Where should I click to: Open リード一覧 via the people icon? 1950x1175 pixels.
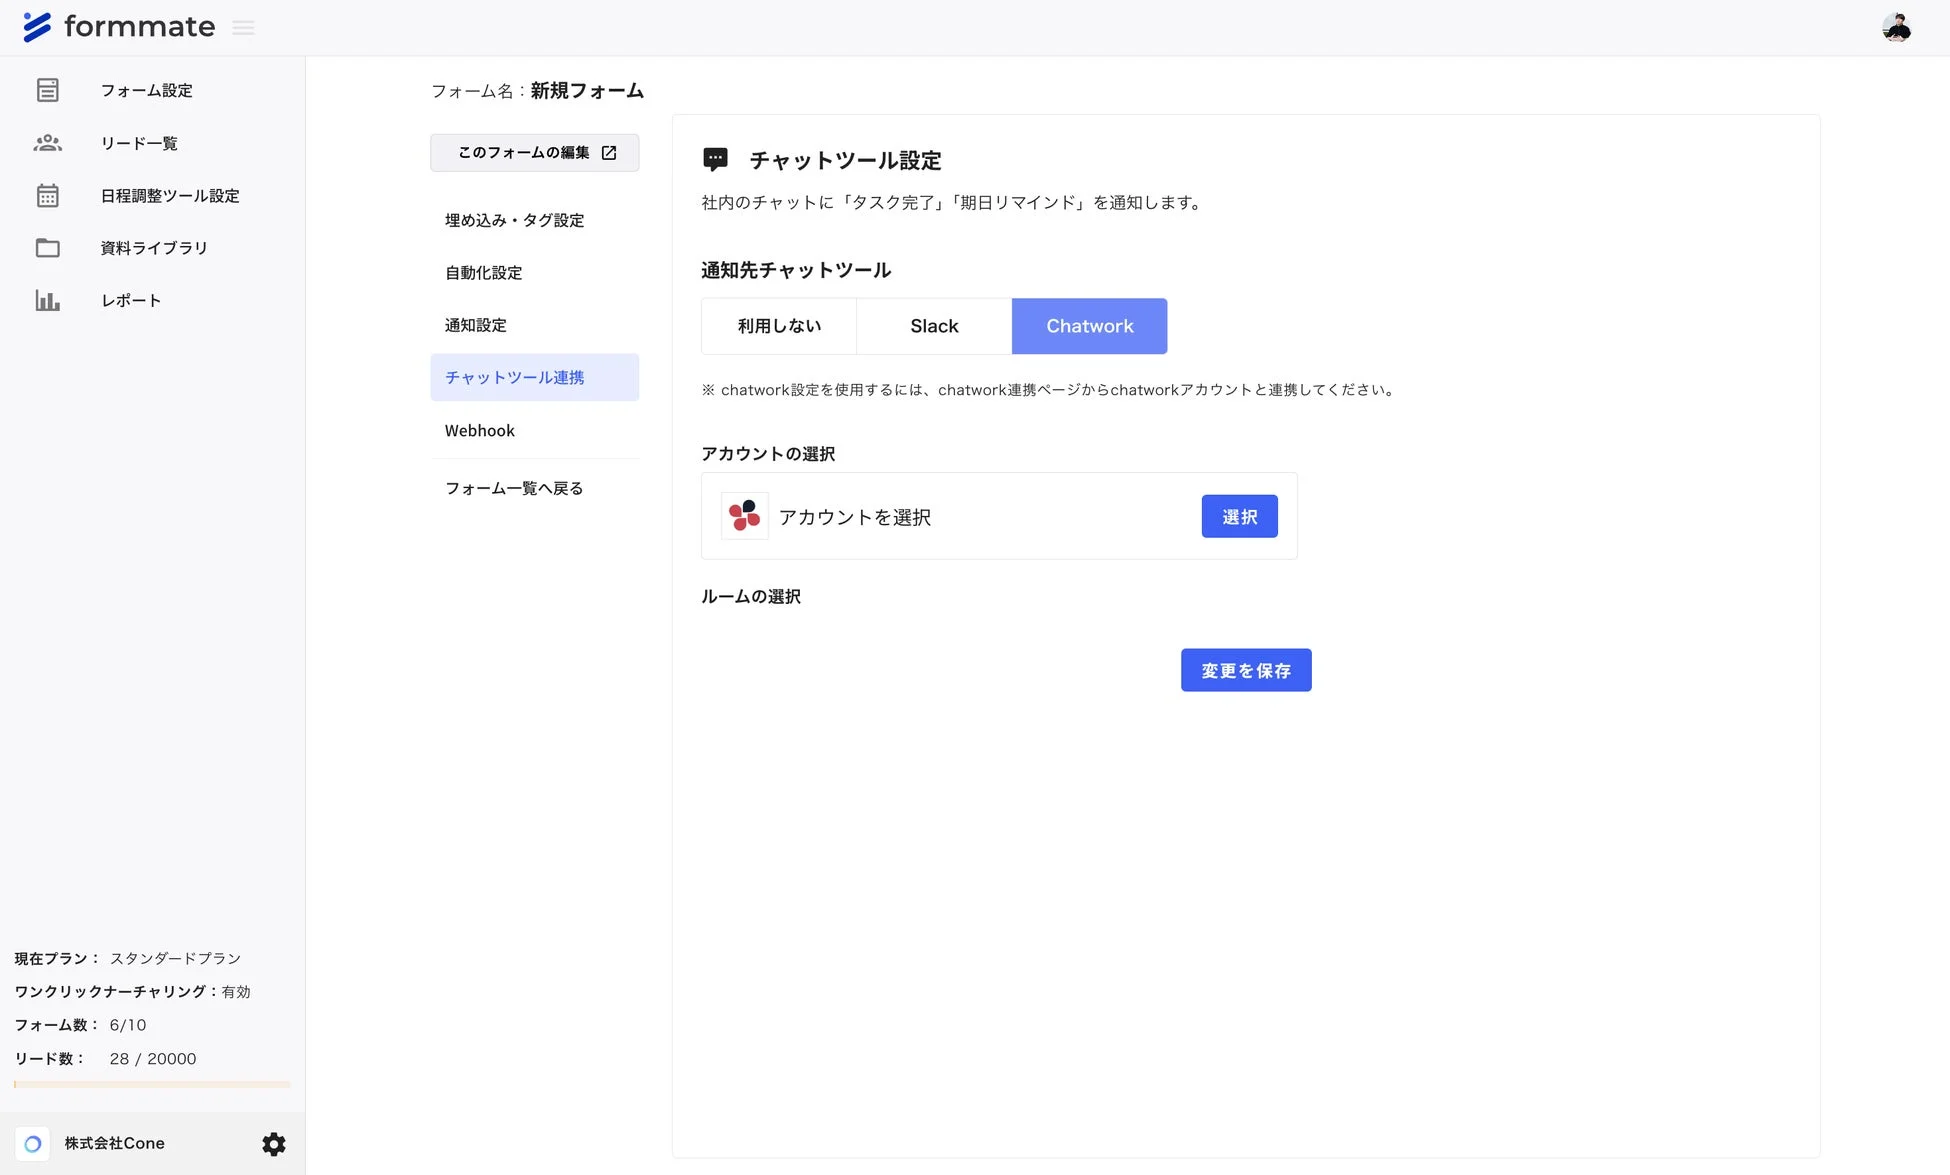tap(47, 143)
